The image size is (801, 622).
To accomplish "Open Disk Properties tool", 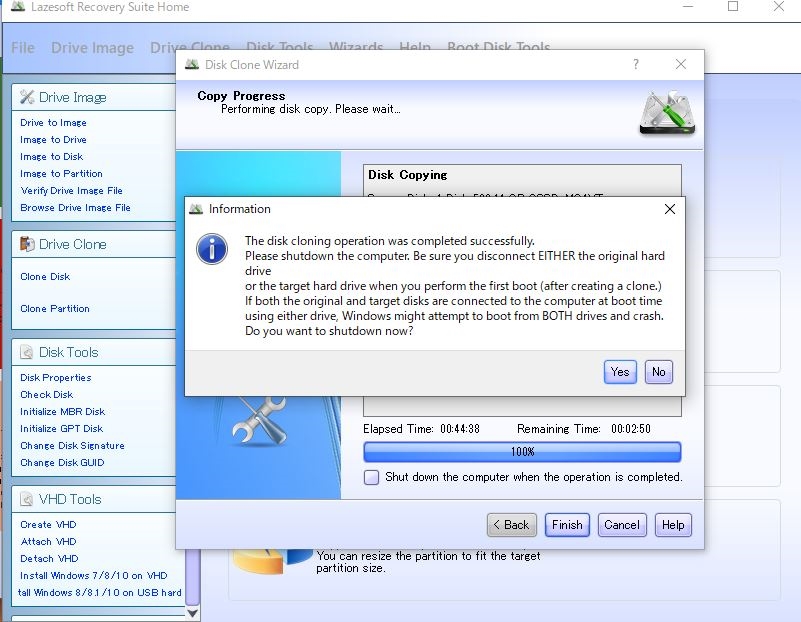I will pyautogui.click(x=56, y=377).
